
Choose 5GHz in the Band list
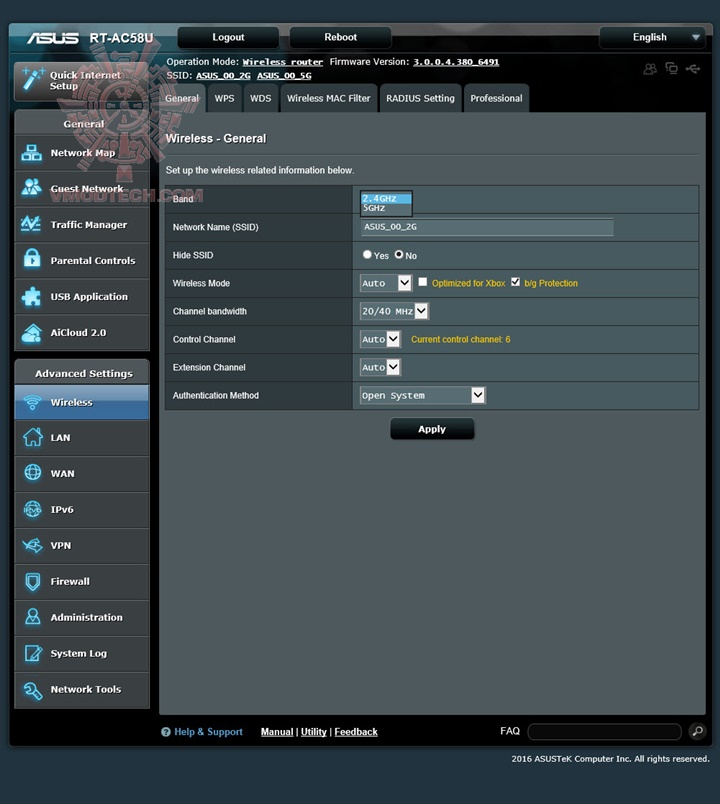point(386,208)
